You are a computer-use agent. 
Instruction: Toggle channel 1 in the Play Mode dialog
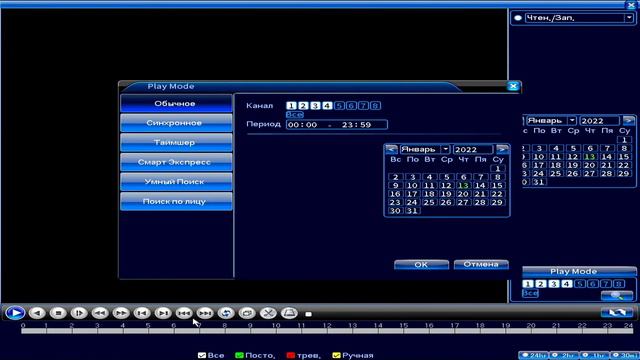tap(291, 106)
